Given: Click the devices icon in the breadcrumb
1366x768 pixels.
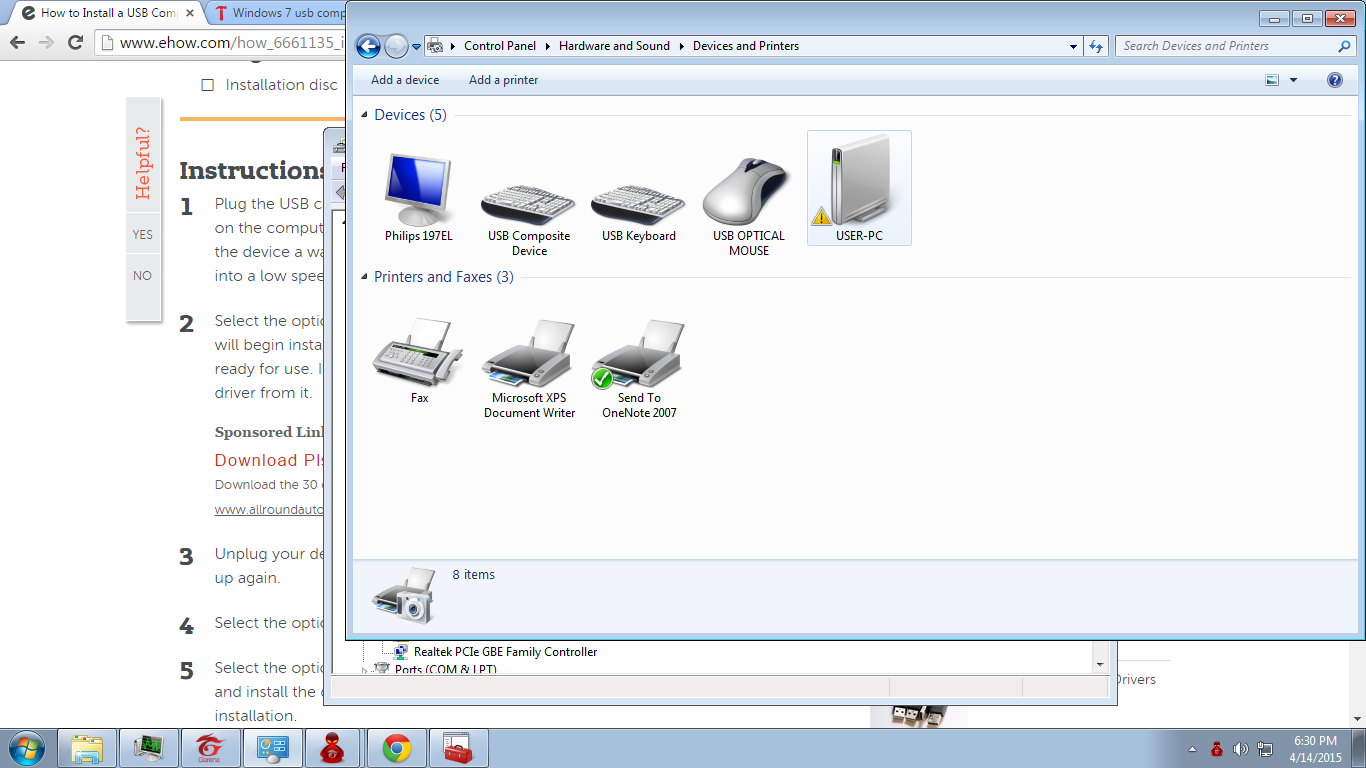Looking at the screenshot, I should click(x=435, y=46).
